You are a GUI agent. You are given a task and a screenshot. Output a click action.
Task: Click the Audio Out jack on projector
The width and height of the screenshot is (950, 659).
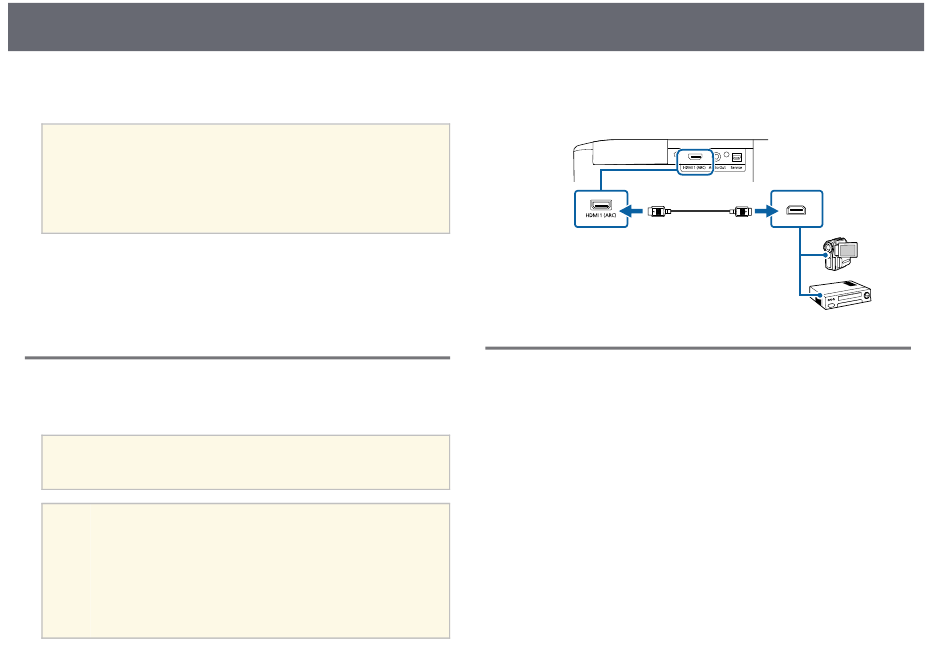[717, 157]
